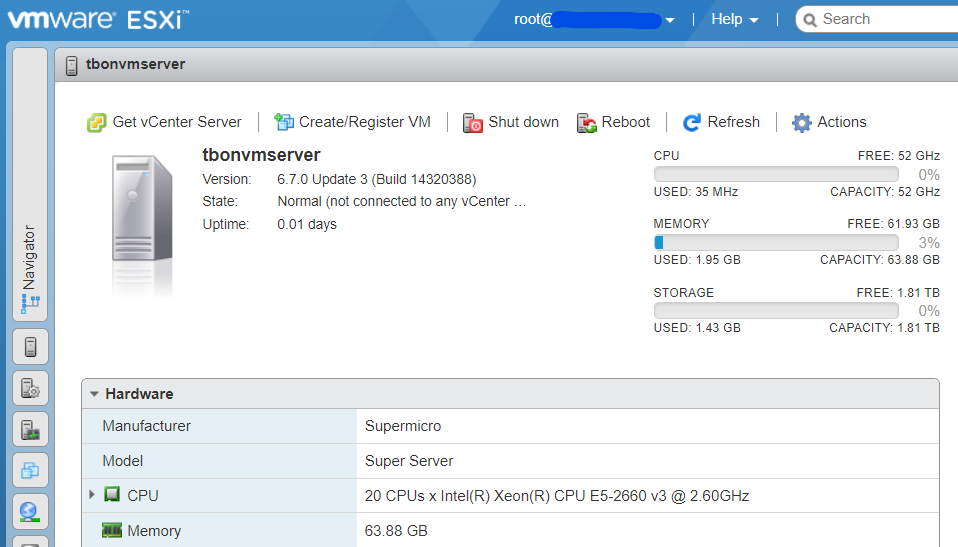The height and width of the screenshot is (547, 958).
Task: Click the red Shut down icon
Action: point(473,123)
